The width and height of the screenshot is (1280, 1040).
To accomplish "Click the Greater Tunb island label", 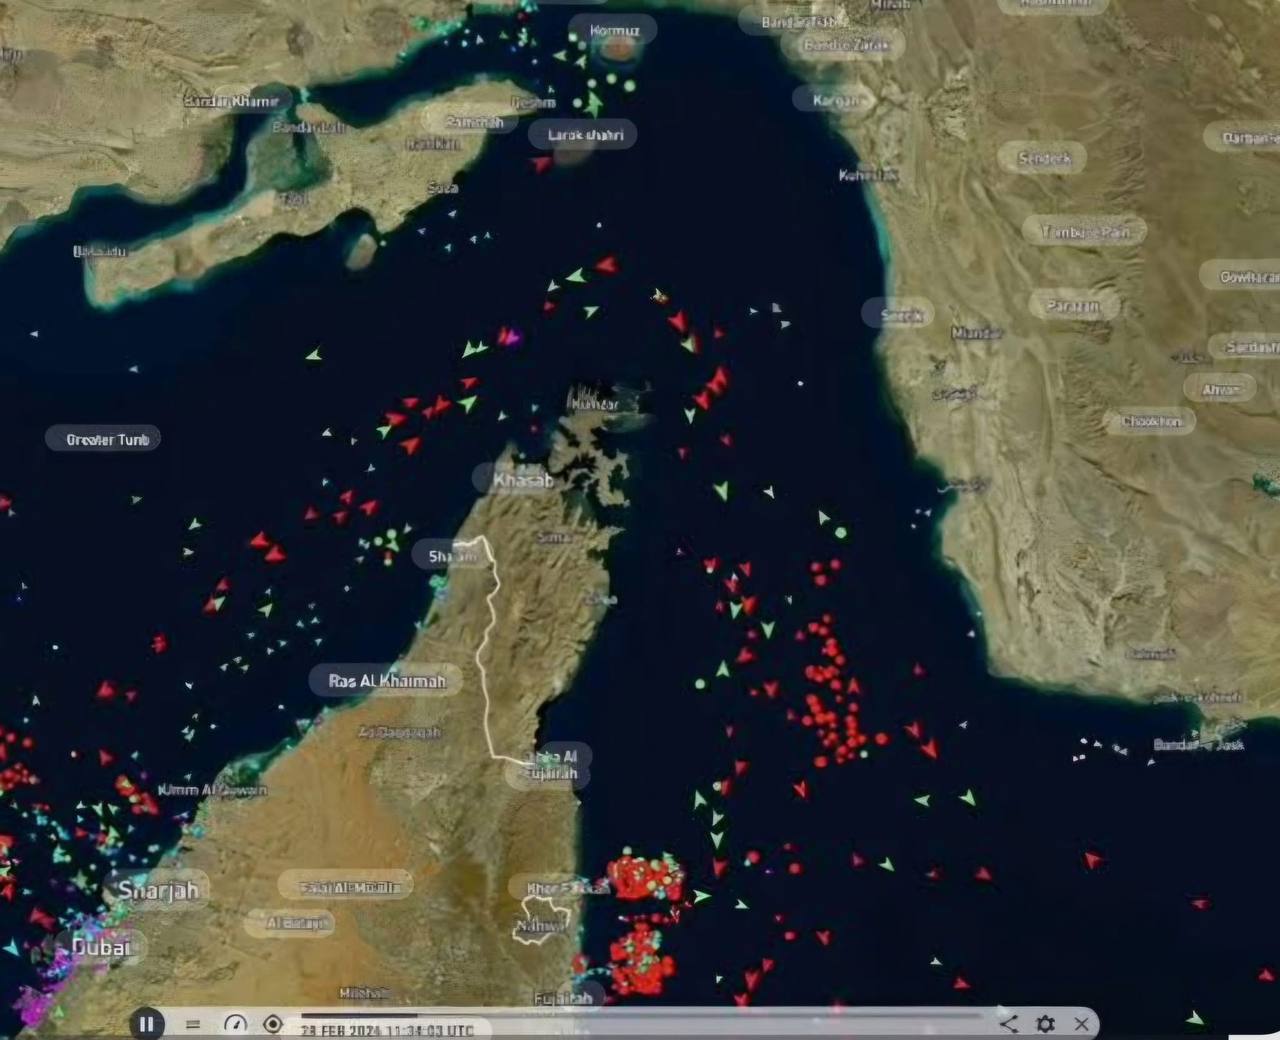I will coord(107,439).
